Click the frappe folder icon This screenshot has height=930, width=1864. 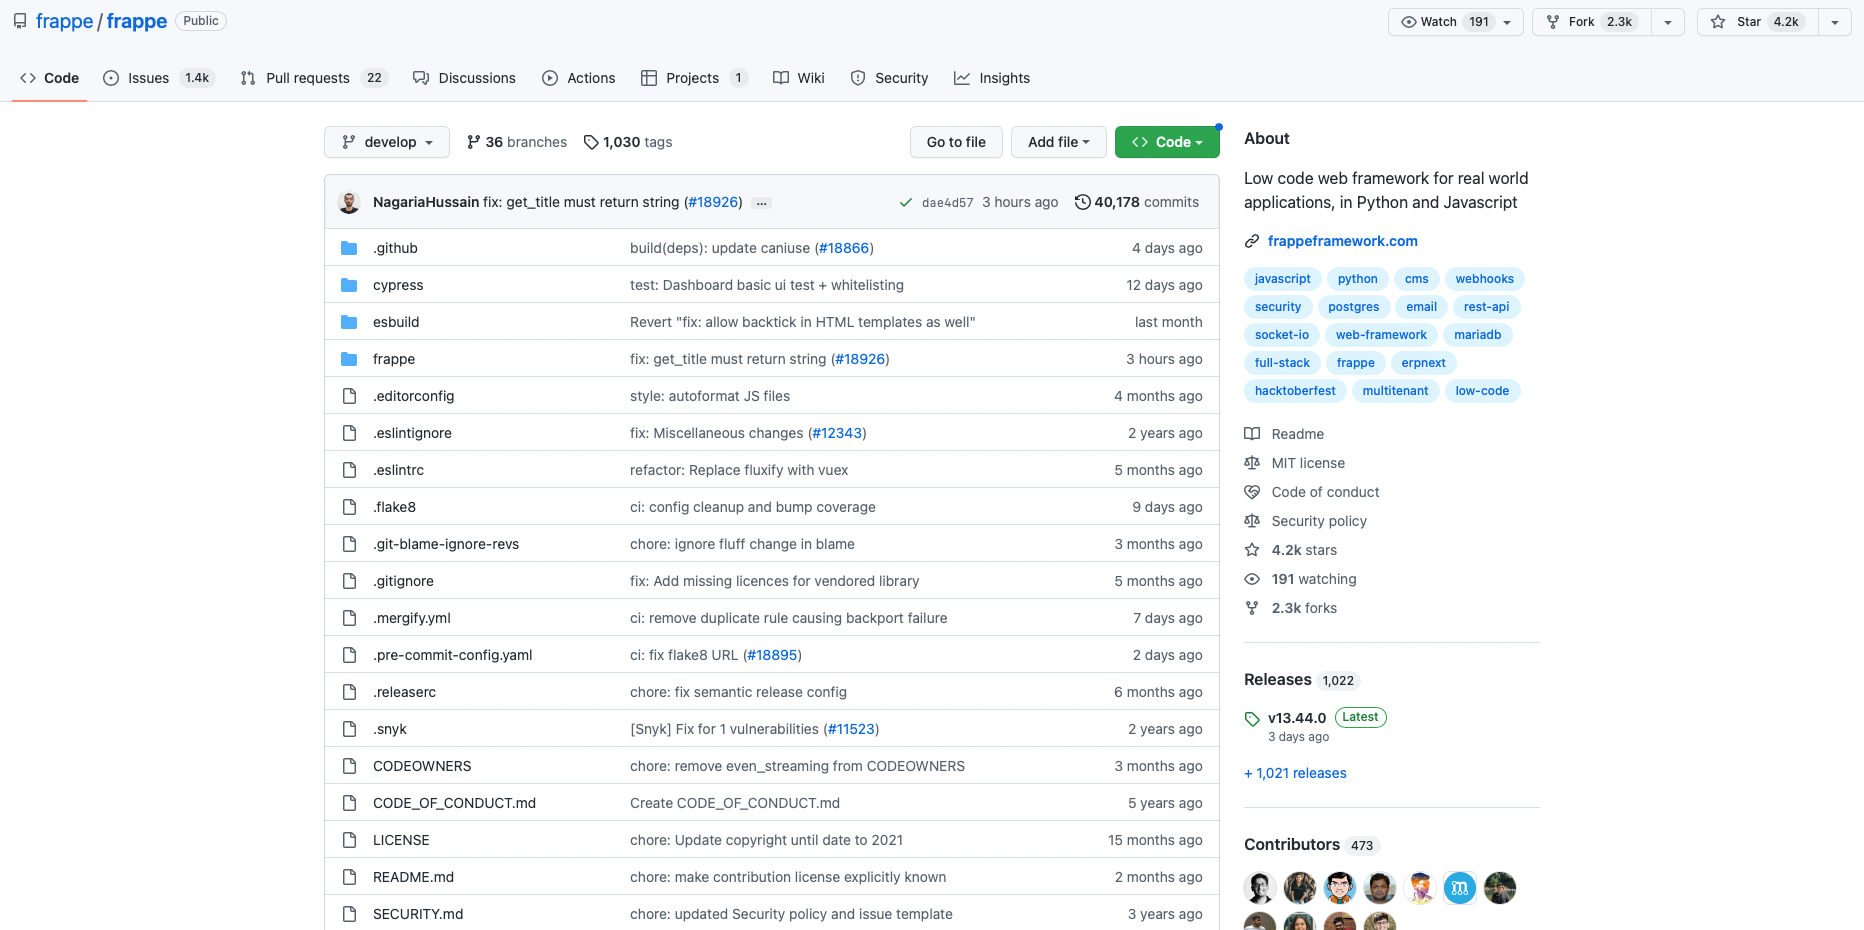coord(349,359)
